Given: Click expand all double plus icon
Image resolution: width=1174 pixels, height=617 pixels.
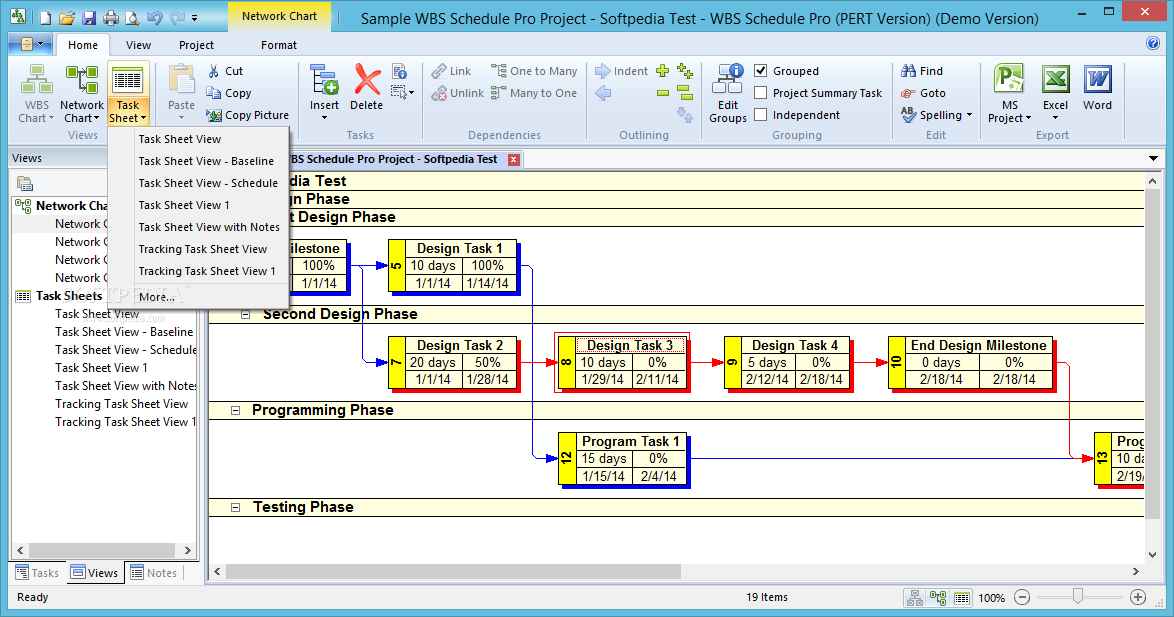Looking at the screenshot, I should 684,71.
